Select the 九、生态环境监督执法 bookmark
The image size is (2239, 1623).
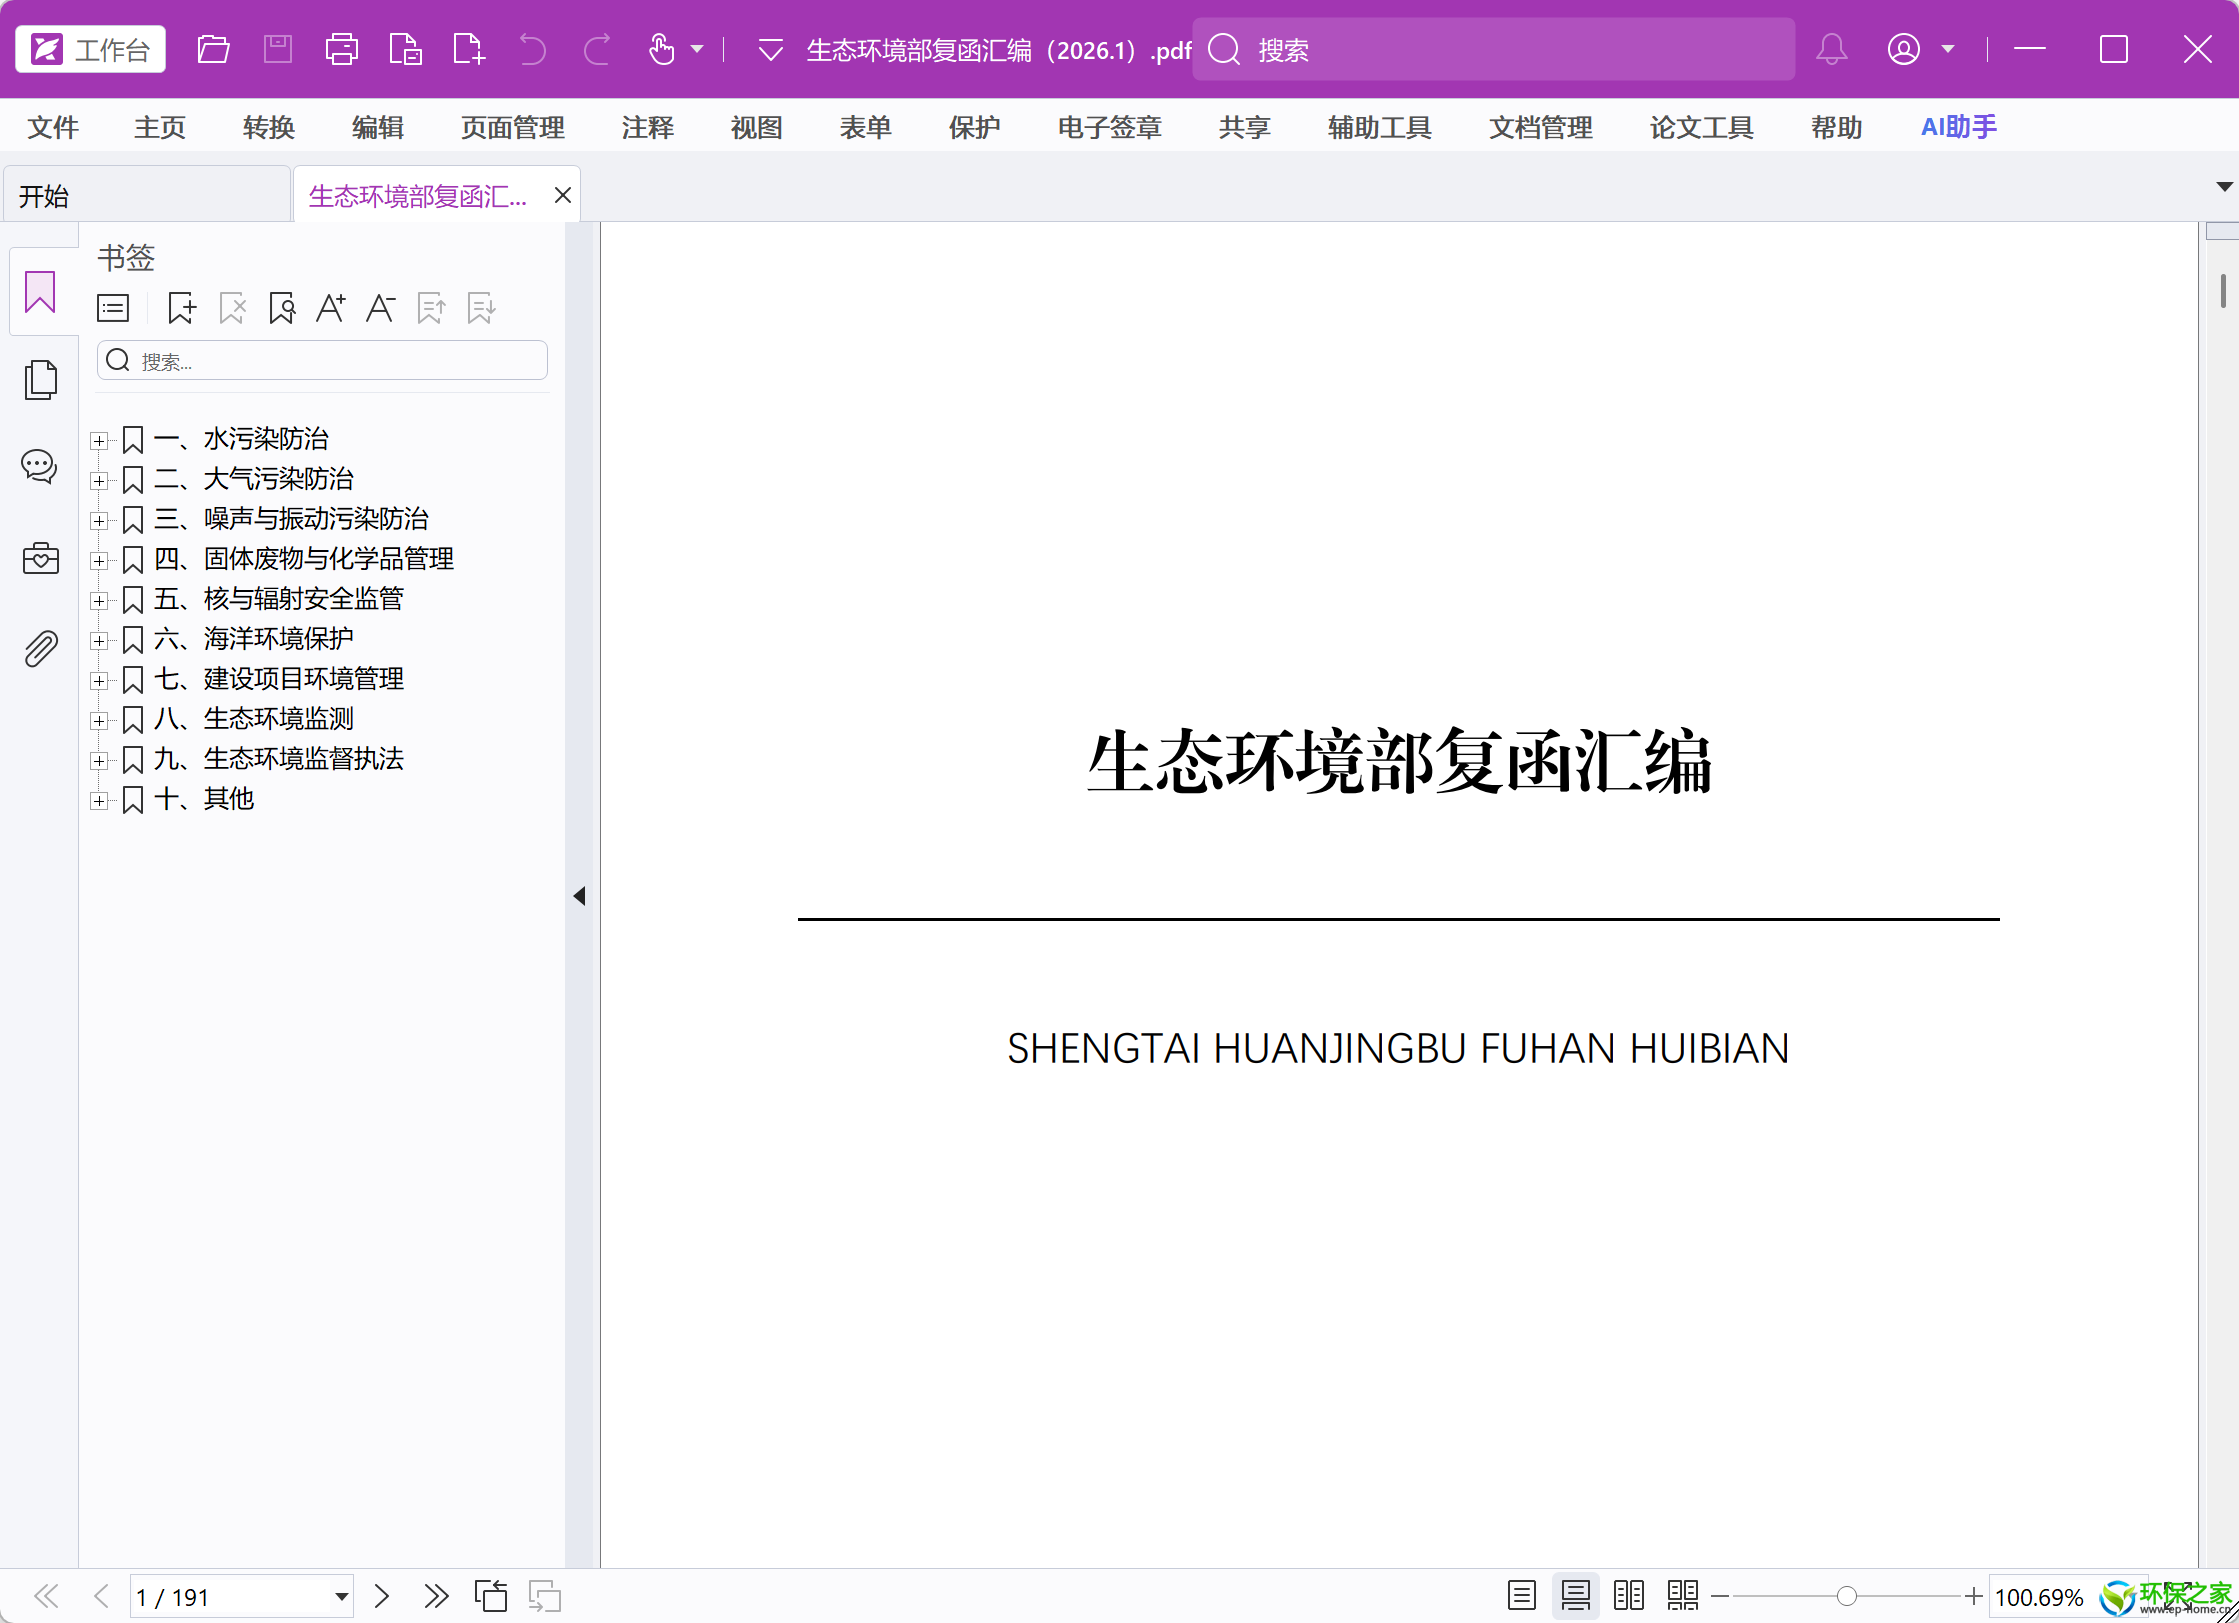(x=279, y=759)
